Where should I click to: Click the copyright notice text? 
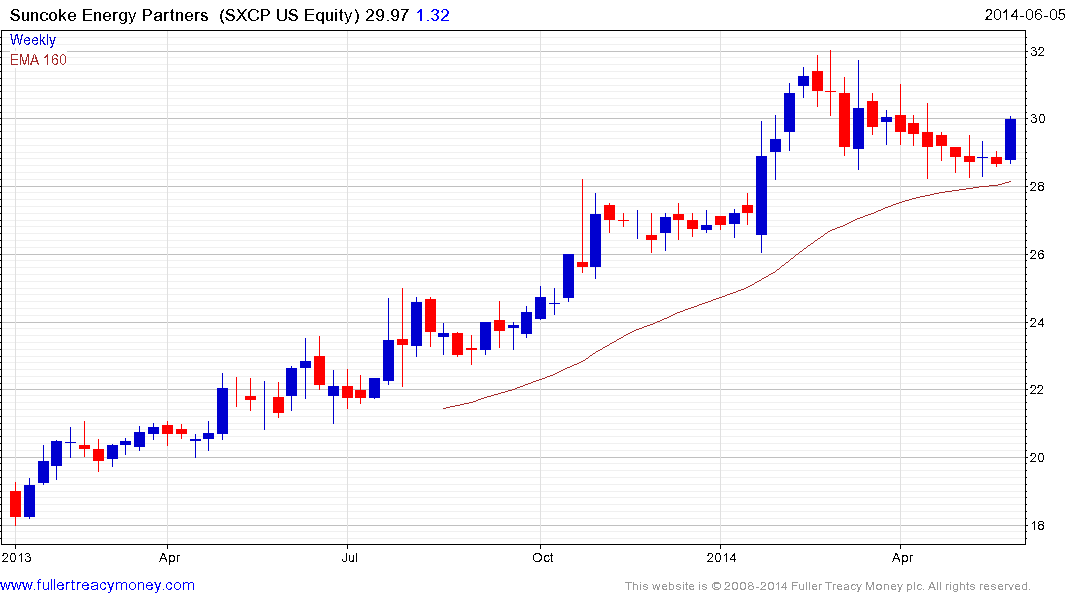pos(828,586)
